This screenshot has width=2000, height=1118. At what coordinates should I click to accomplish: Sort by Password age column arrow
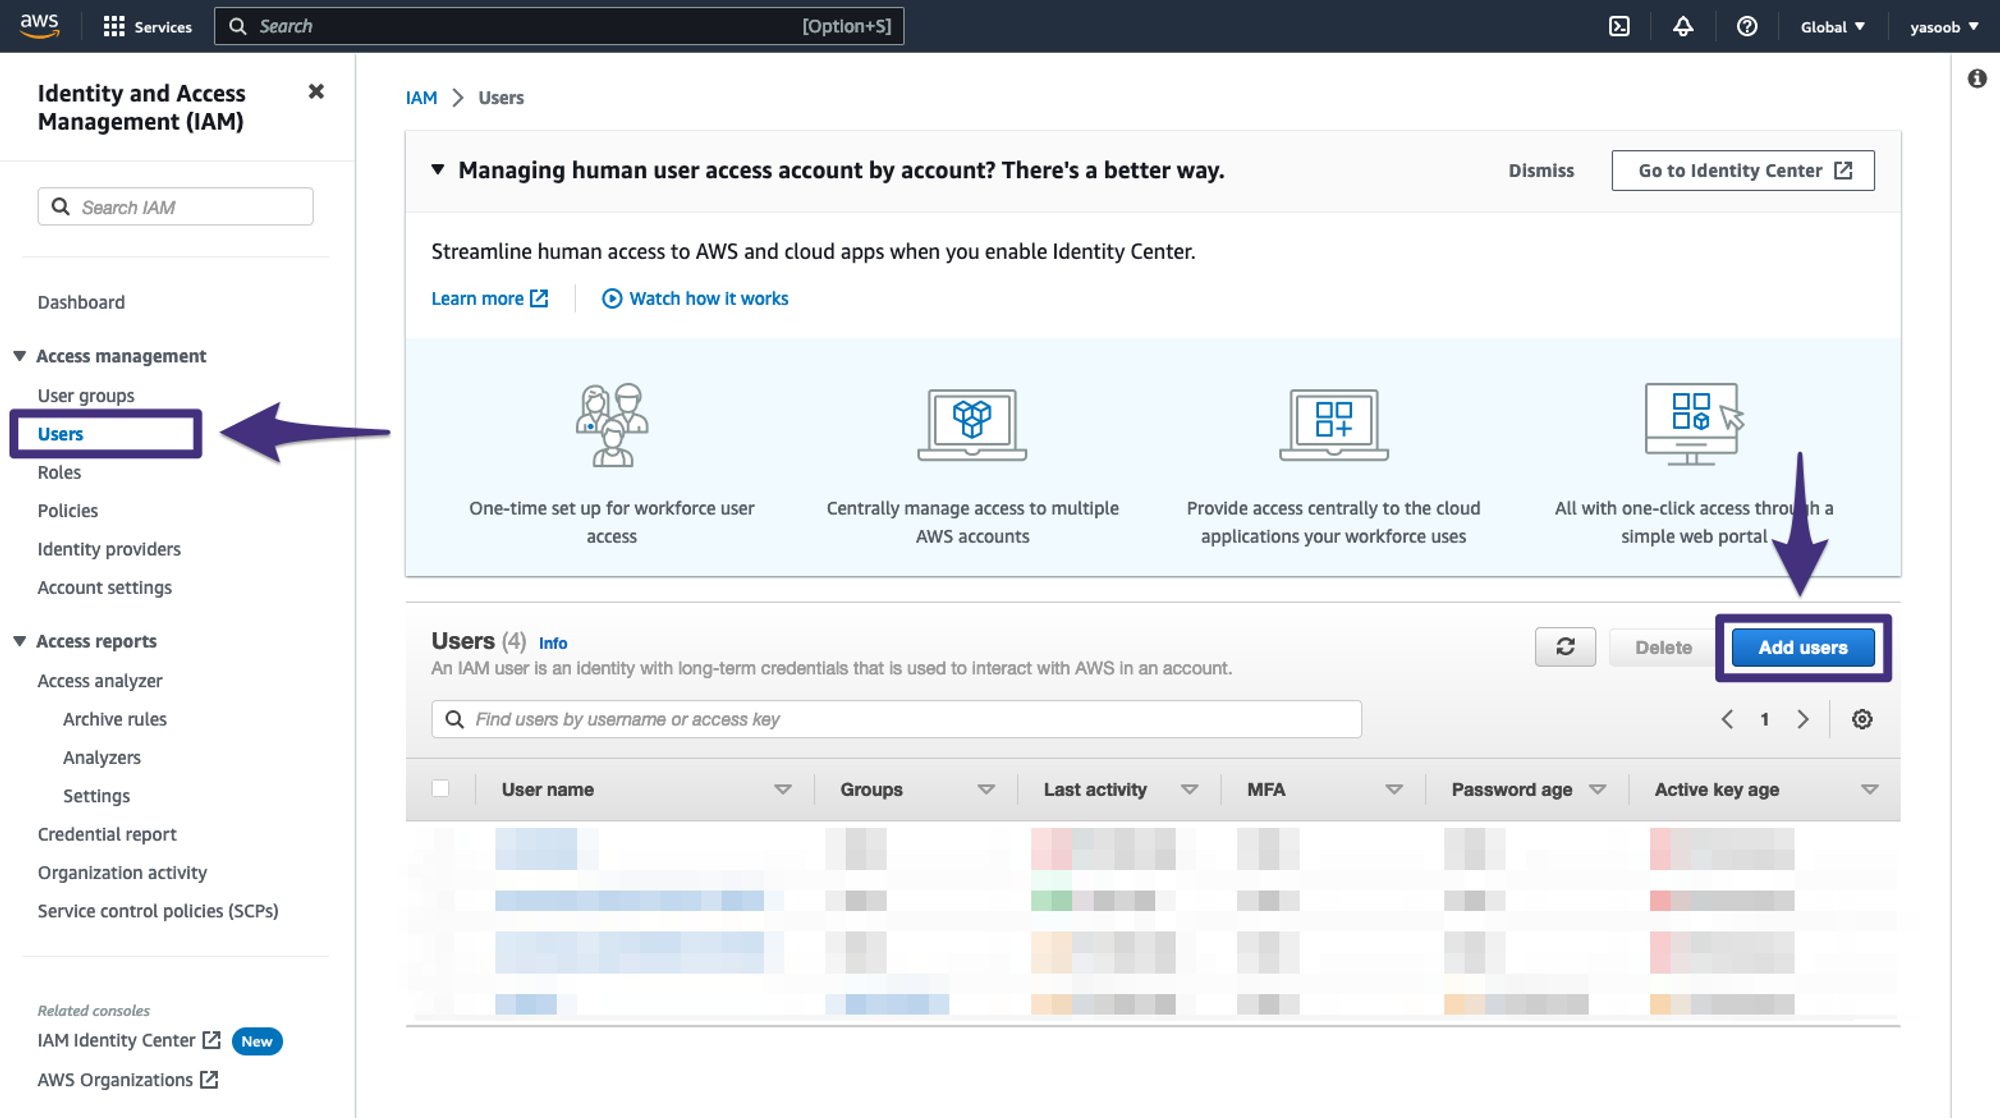(x=1597, y=790)
